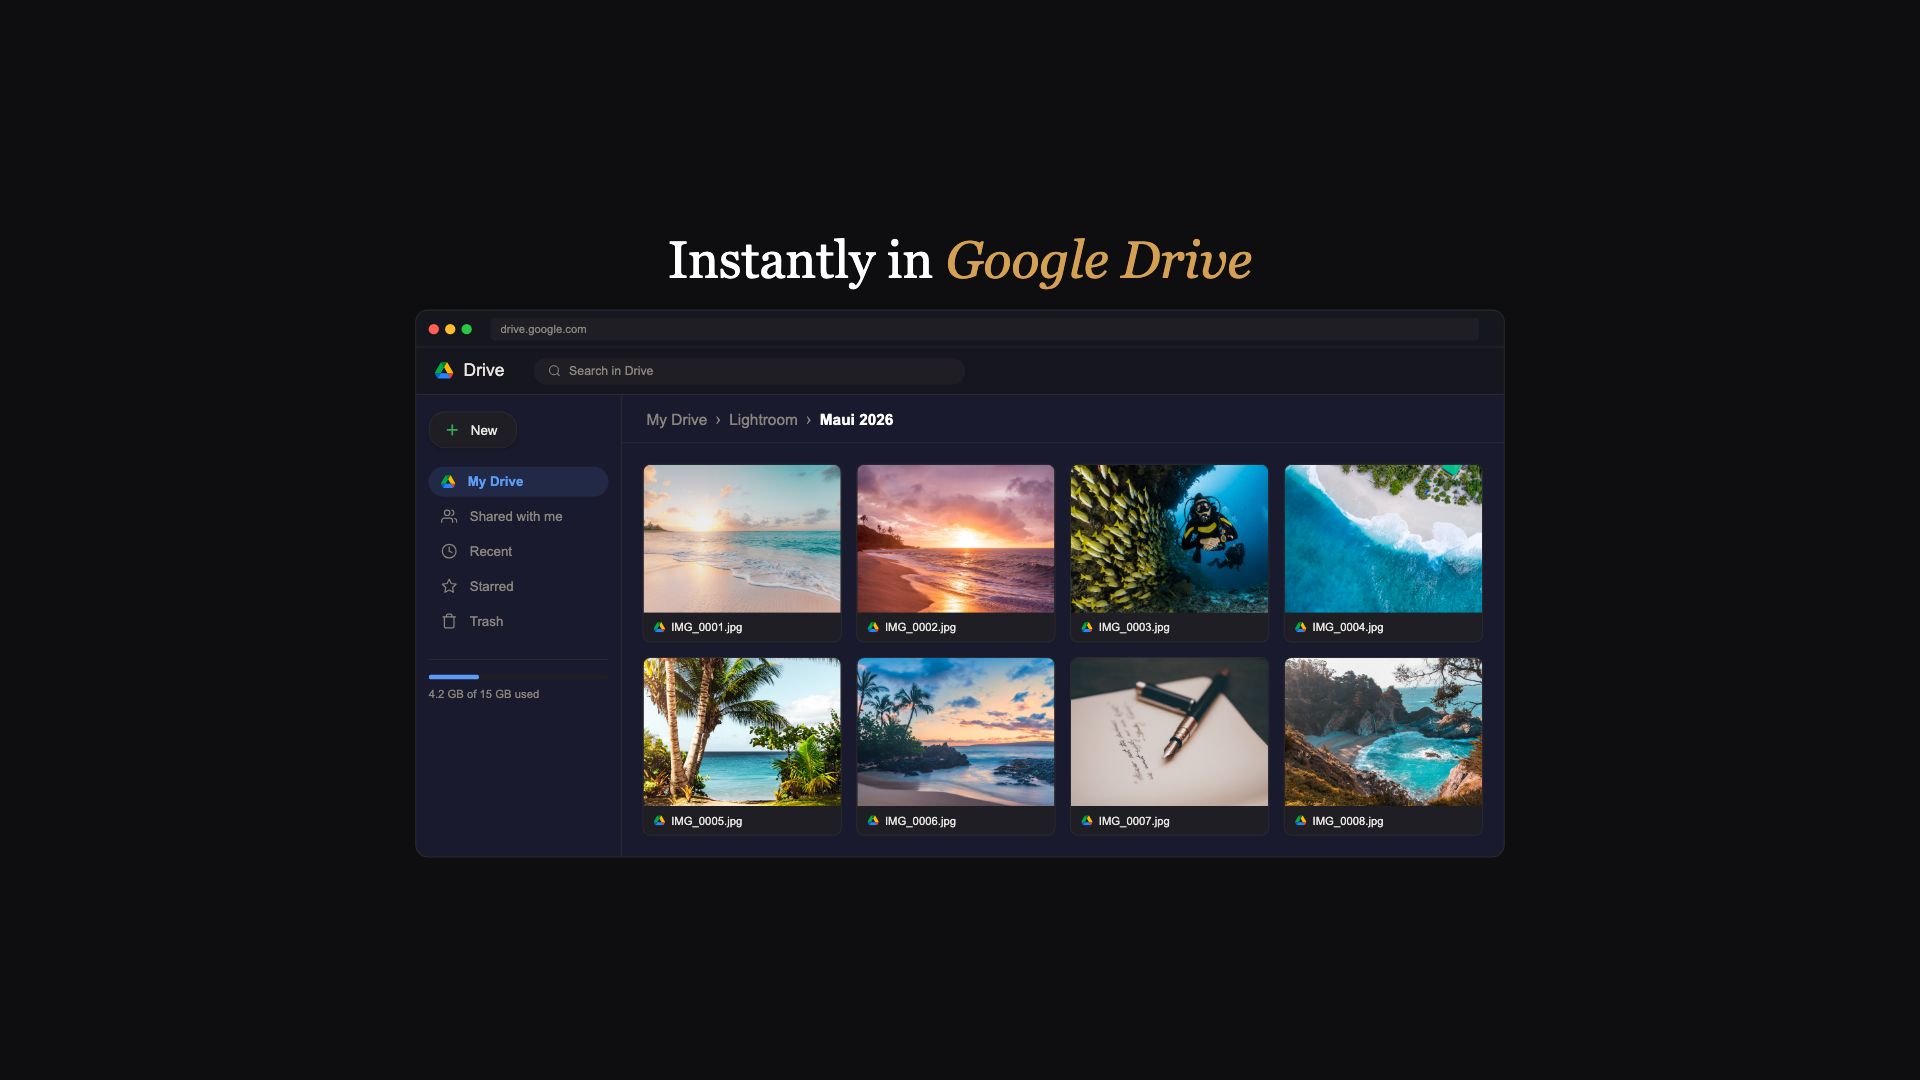1920x1080 pixels.
Task: Click the IMG_0001.jpg file name
Action: coord(706,627)
